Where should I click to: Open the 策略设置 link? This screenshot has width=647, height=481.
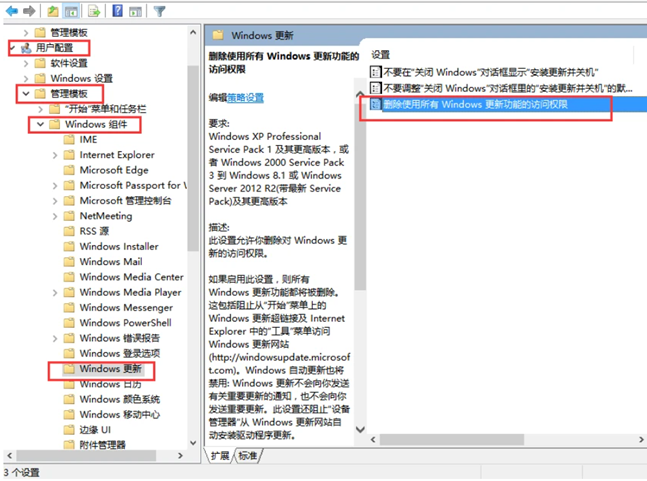(x=246, y=98)
